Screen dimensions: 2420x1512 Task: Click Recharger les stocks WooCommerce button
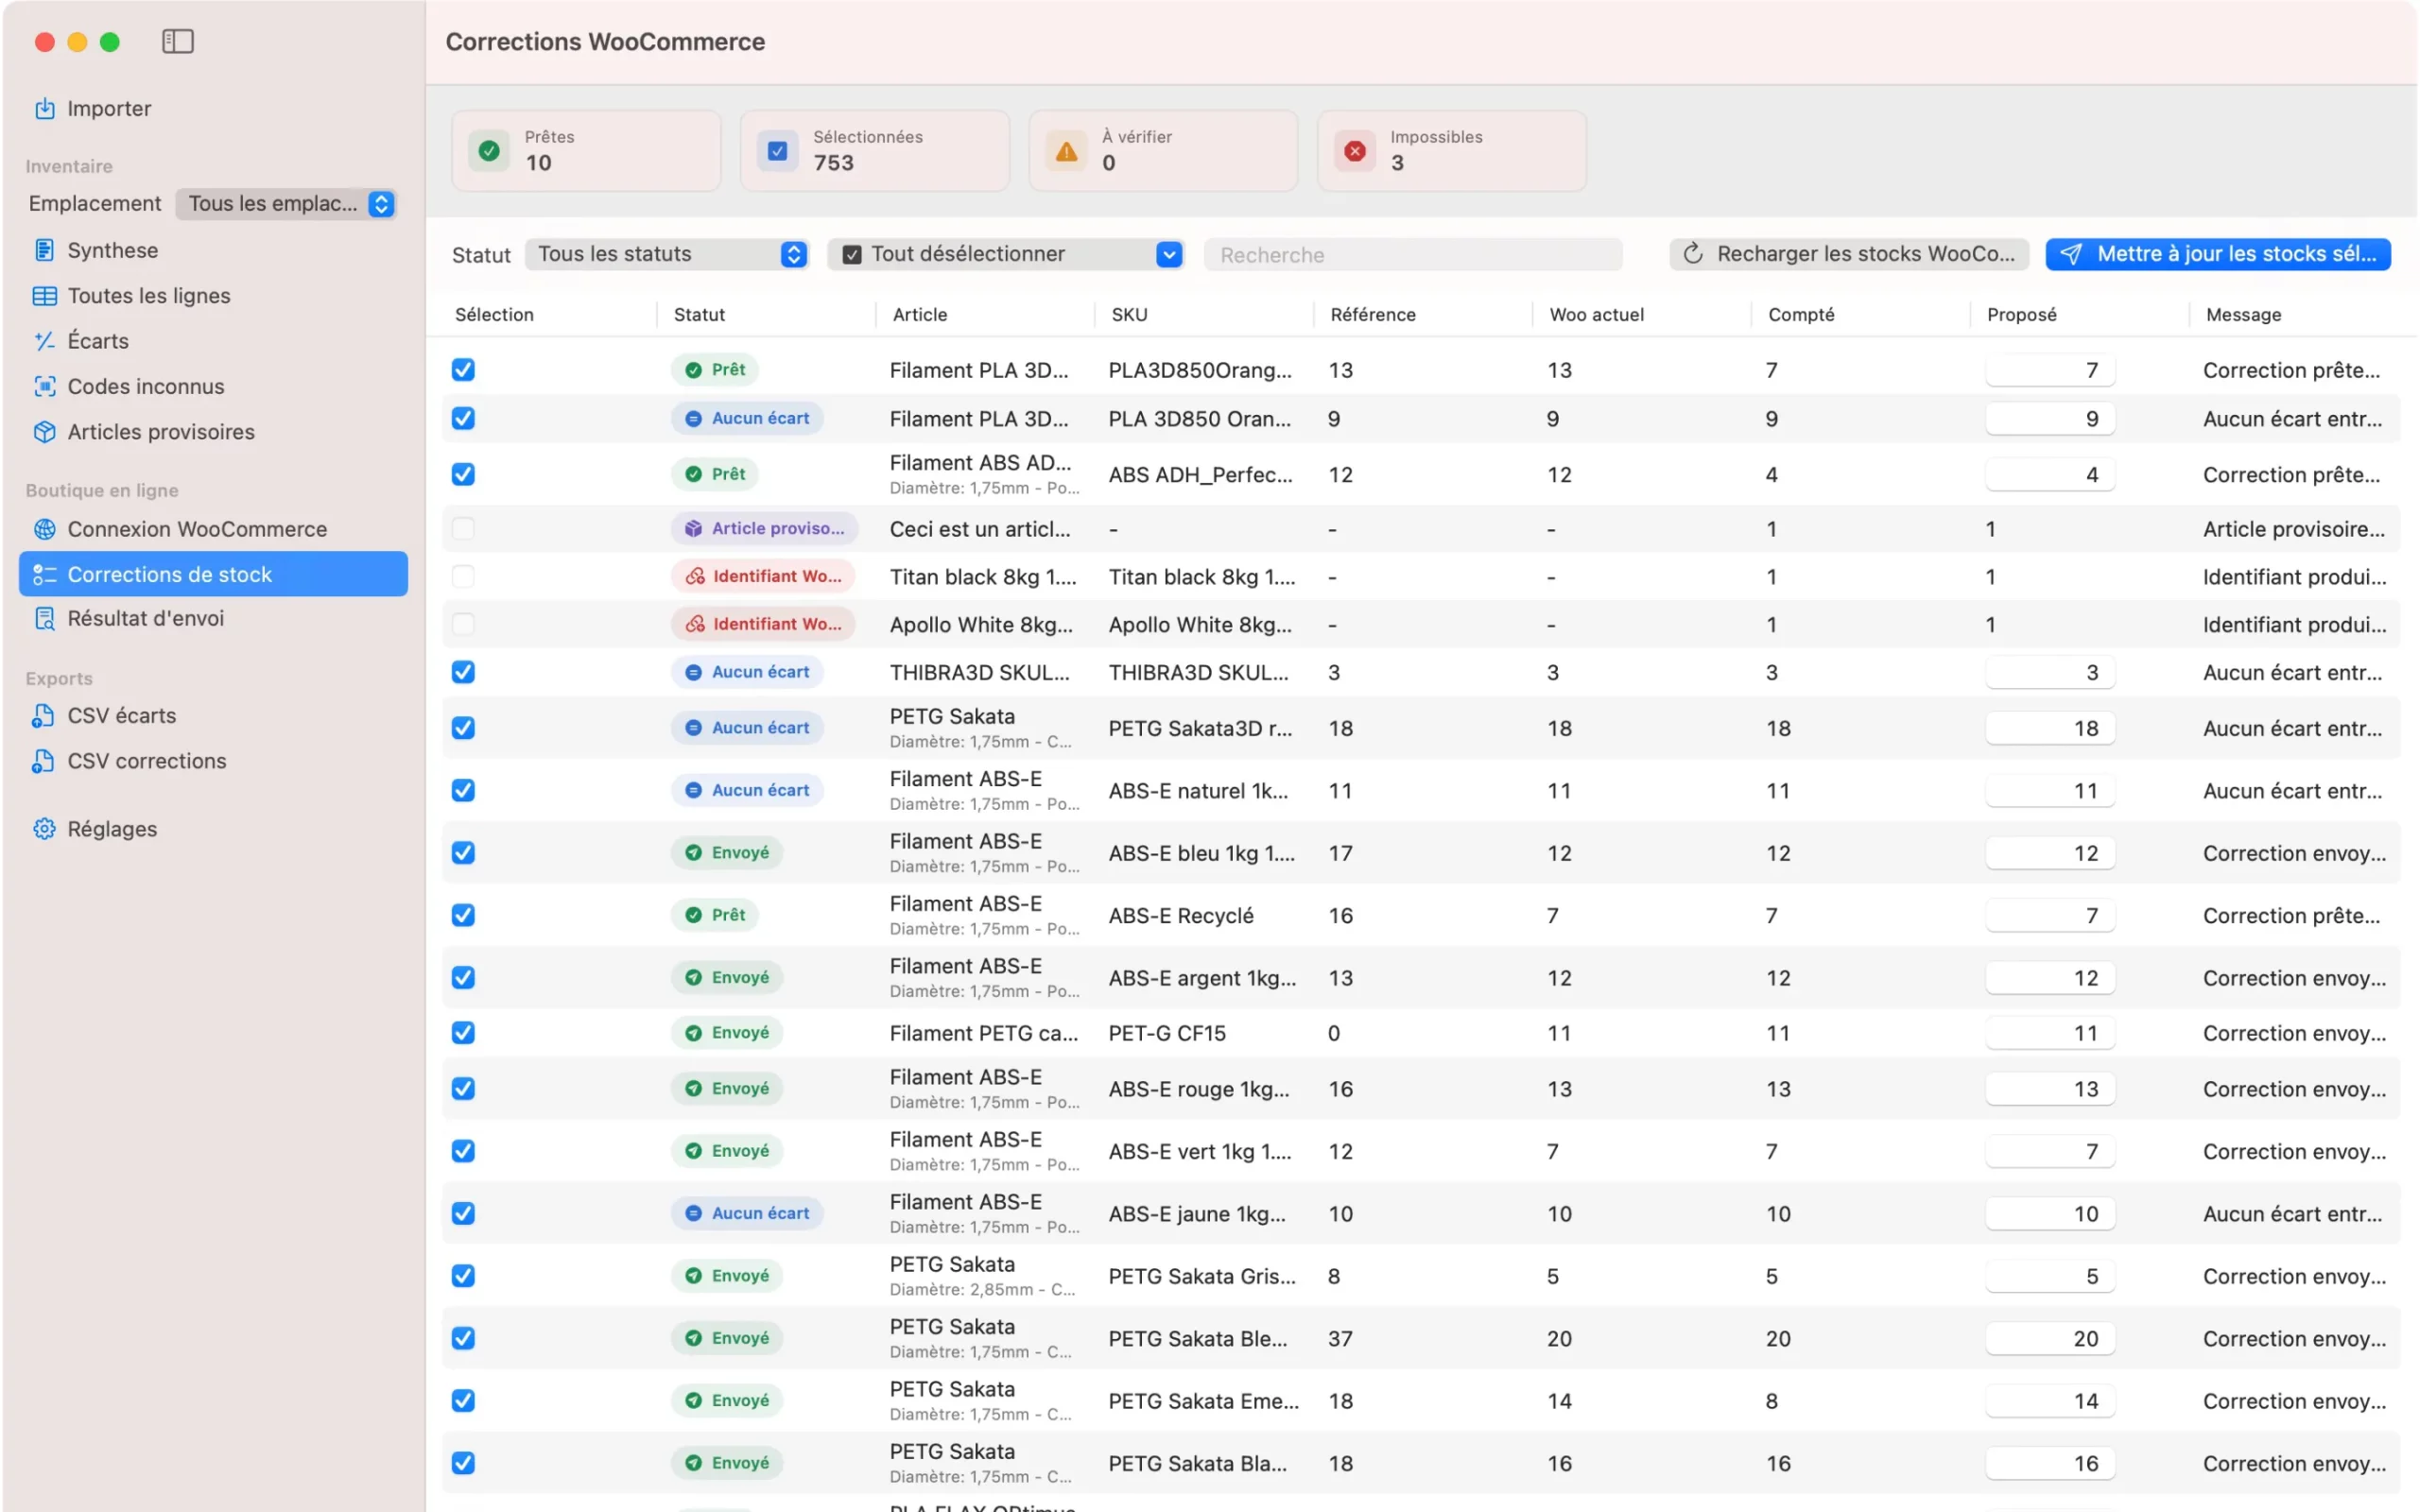click(1849, 254)
